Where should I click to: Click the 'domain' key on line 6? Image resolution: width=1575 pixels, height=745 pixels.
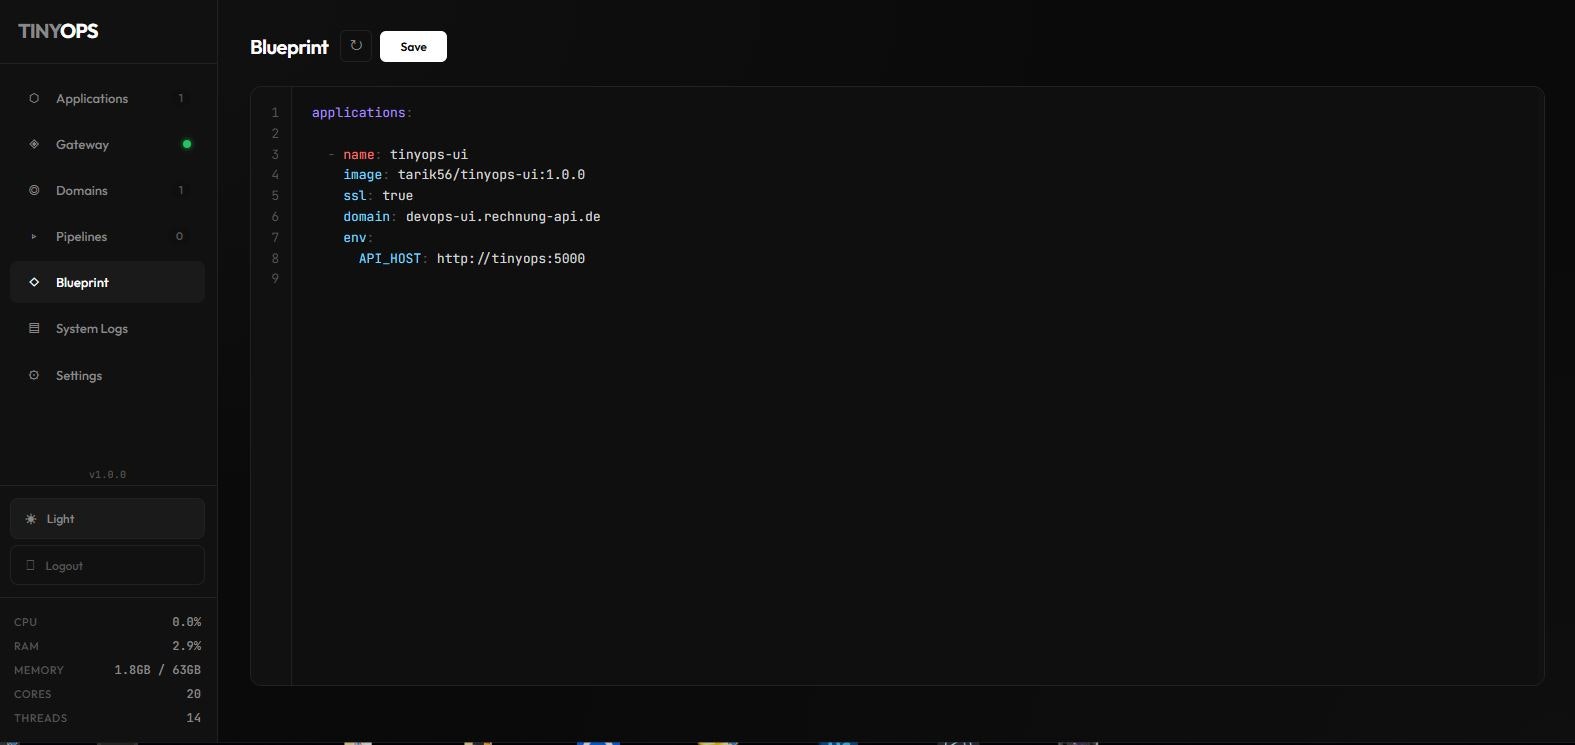point(366,217)
